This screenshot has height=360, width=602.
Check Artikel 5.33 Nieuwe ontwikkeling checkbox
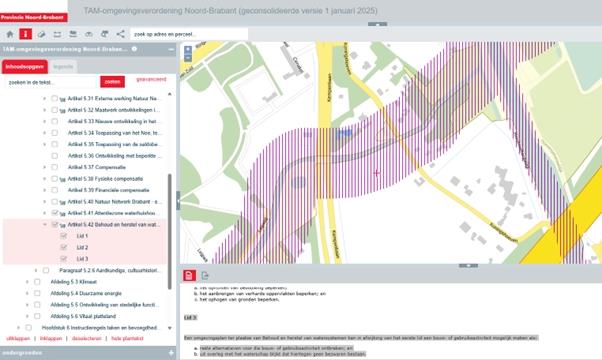(x=55, y=121)
